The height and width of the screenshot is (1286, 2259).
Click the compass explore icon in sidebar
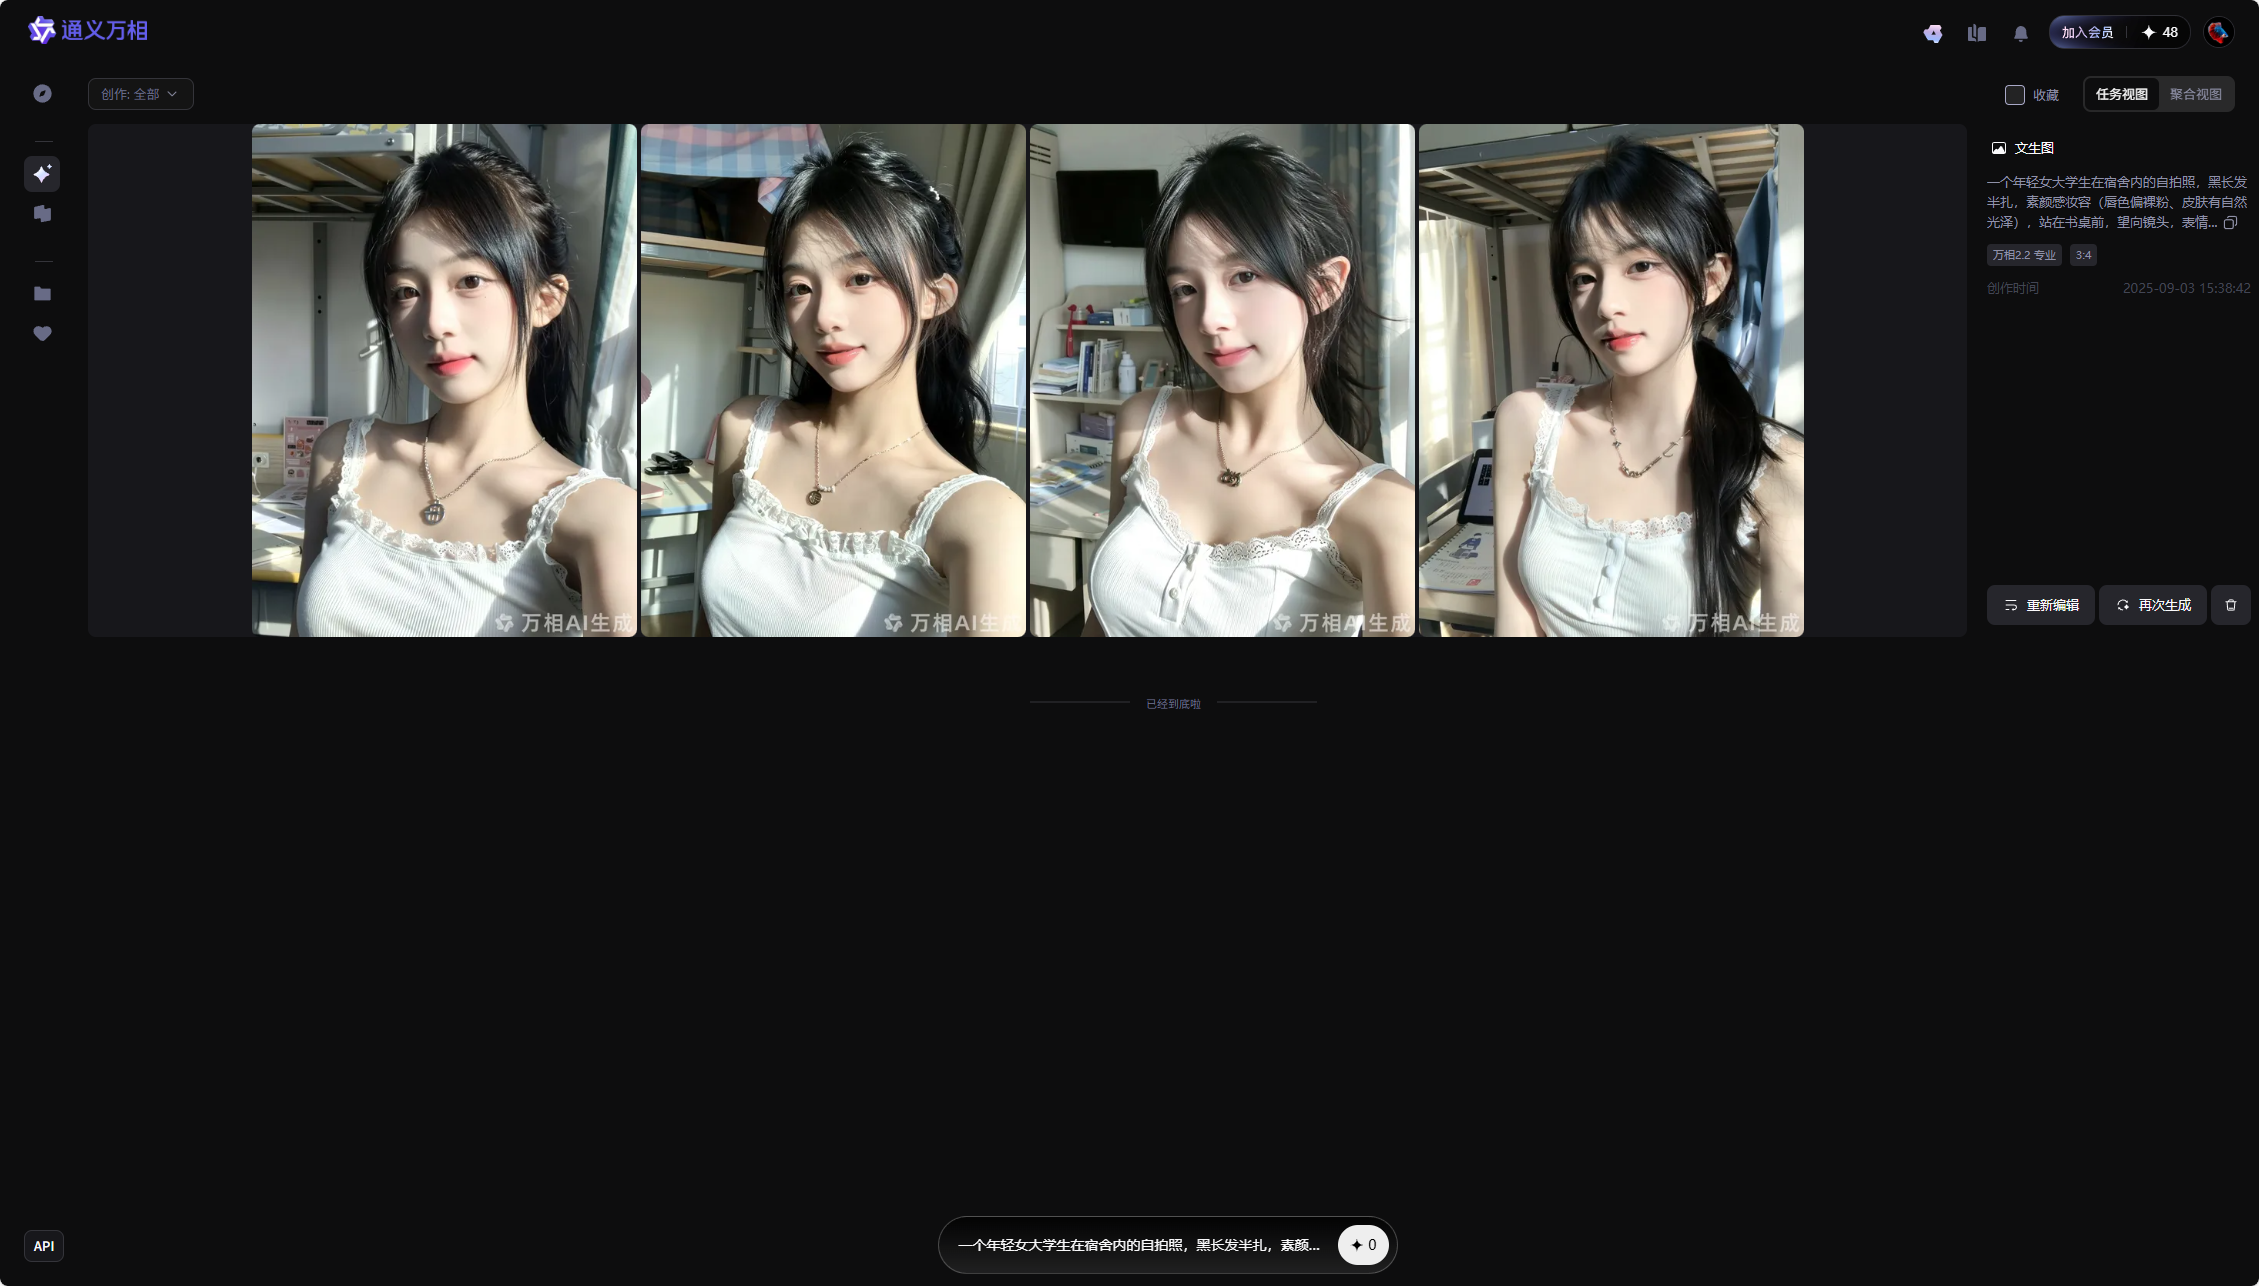pyautogui.click(x=42, y=93)
